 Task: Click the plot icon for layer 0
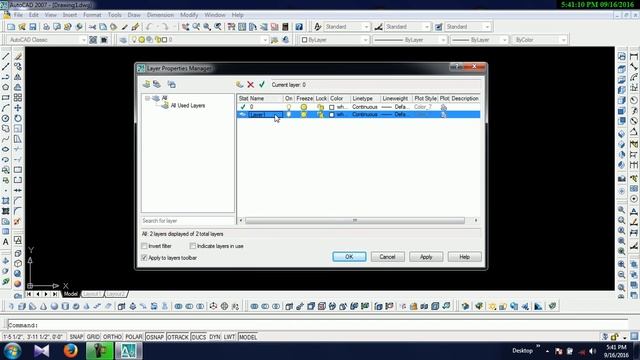pos(444,107)
